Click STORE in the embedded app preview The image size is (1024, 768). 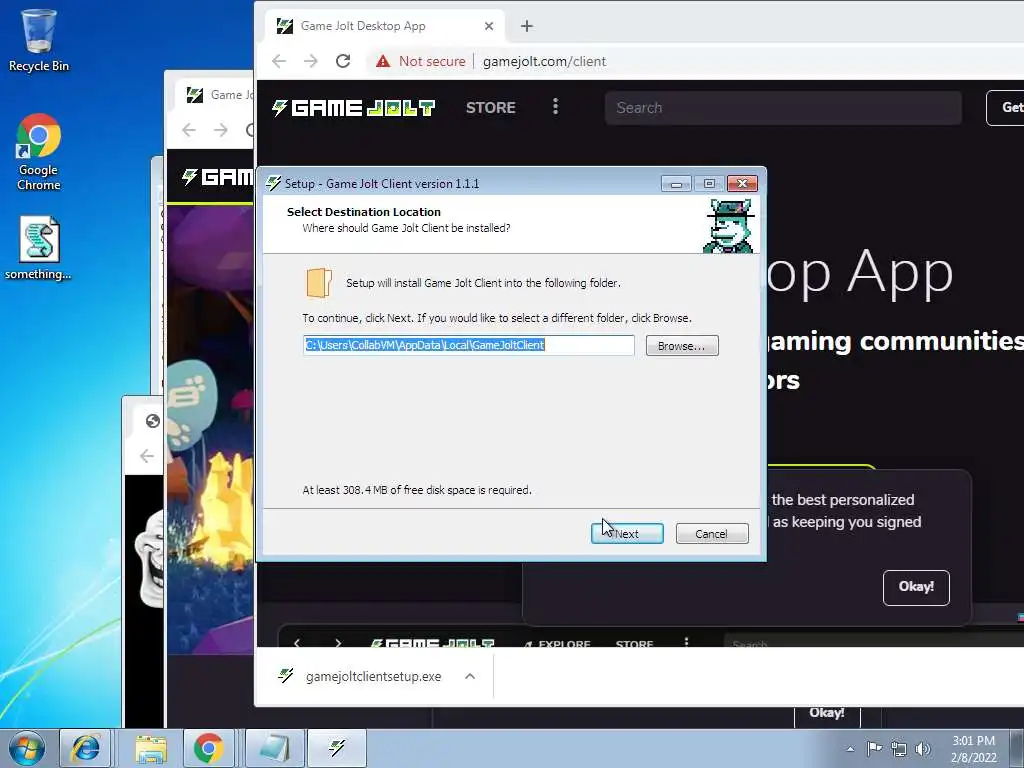pyautogui.click(x=634, y=644)
